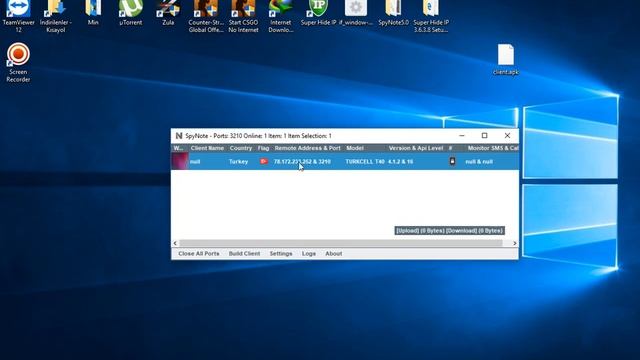Click the null & null monitor cell

point(479,162)
